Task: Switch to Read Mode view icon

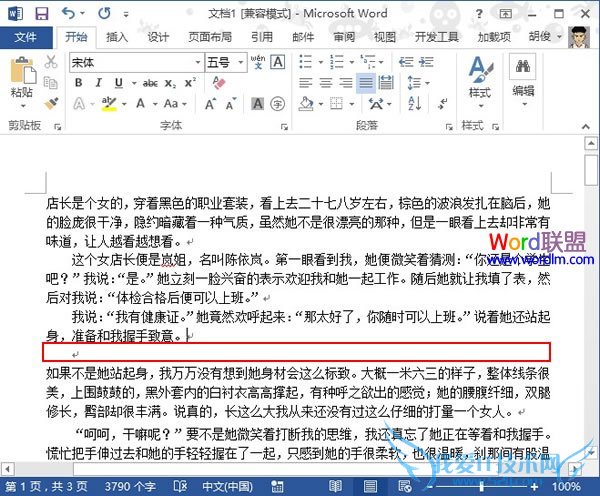Action: click(x=335, y=486)
